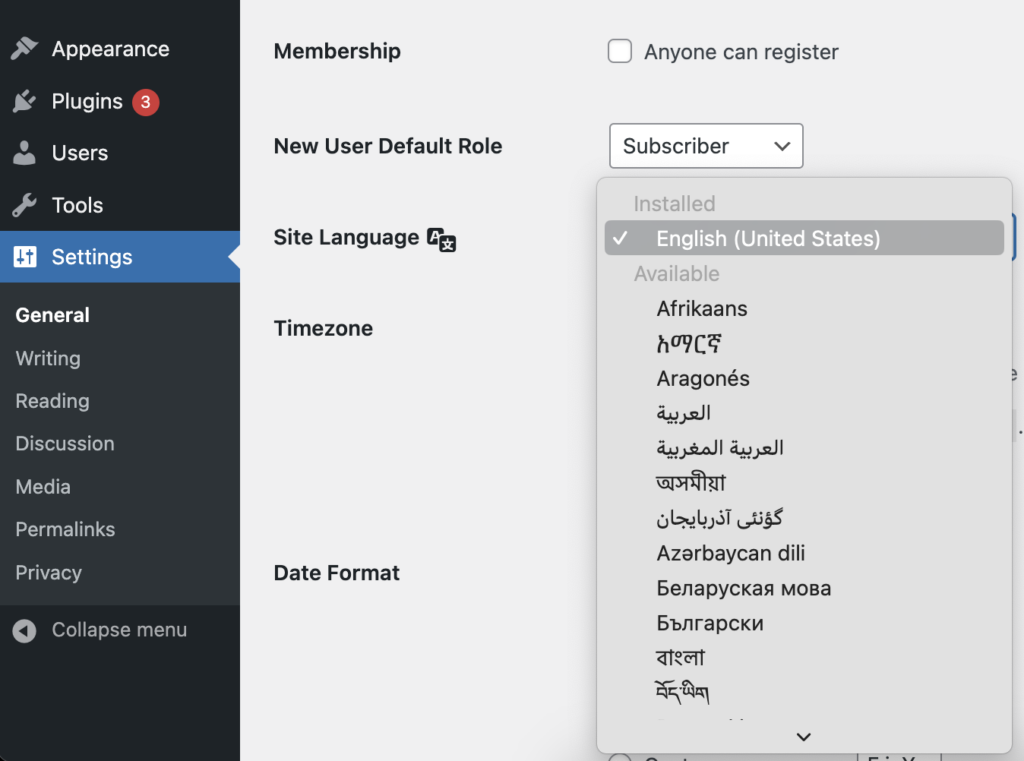This screenshot has height=761, width=1024.
Task: Click the red Plugins update count badge
Action: [x=146, y=102]
